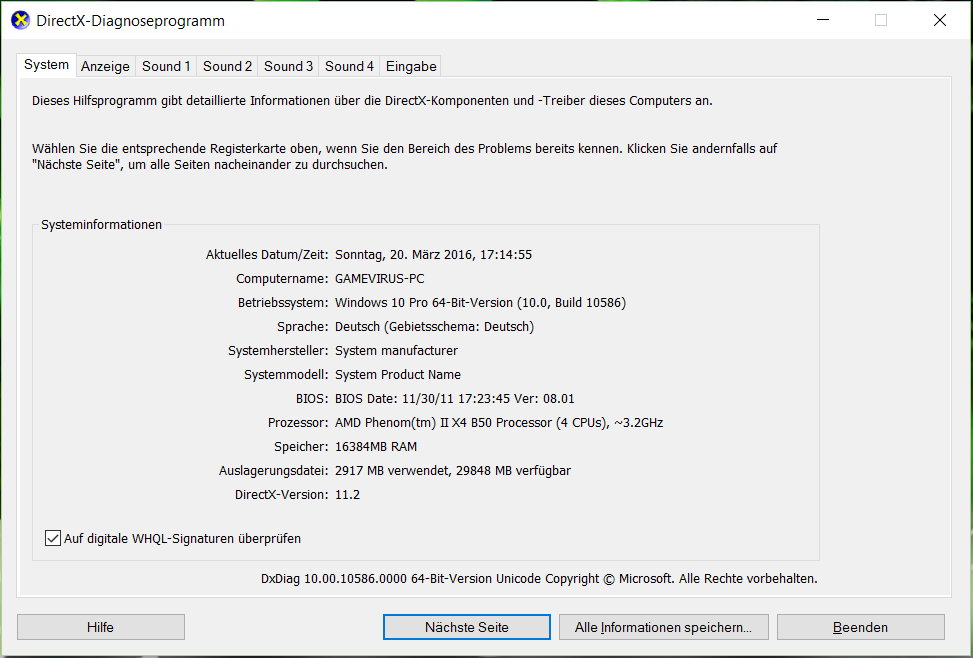Select the Sound 1 tab
Screen dimensions: 973x658
click(x=166, y=67)
